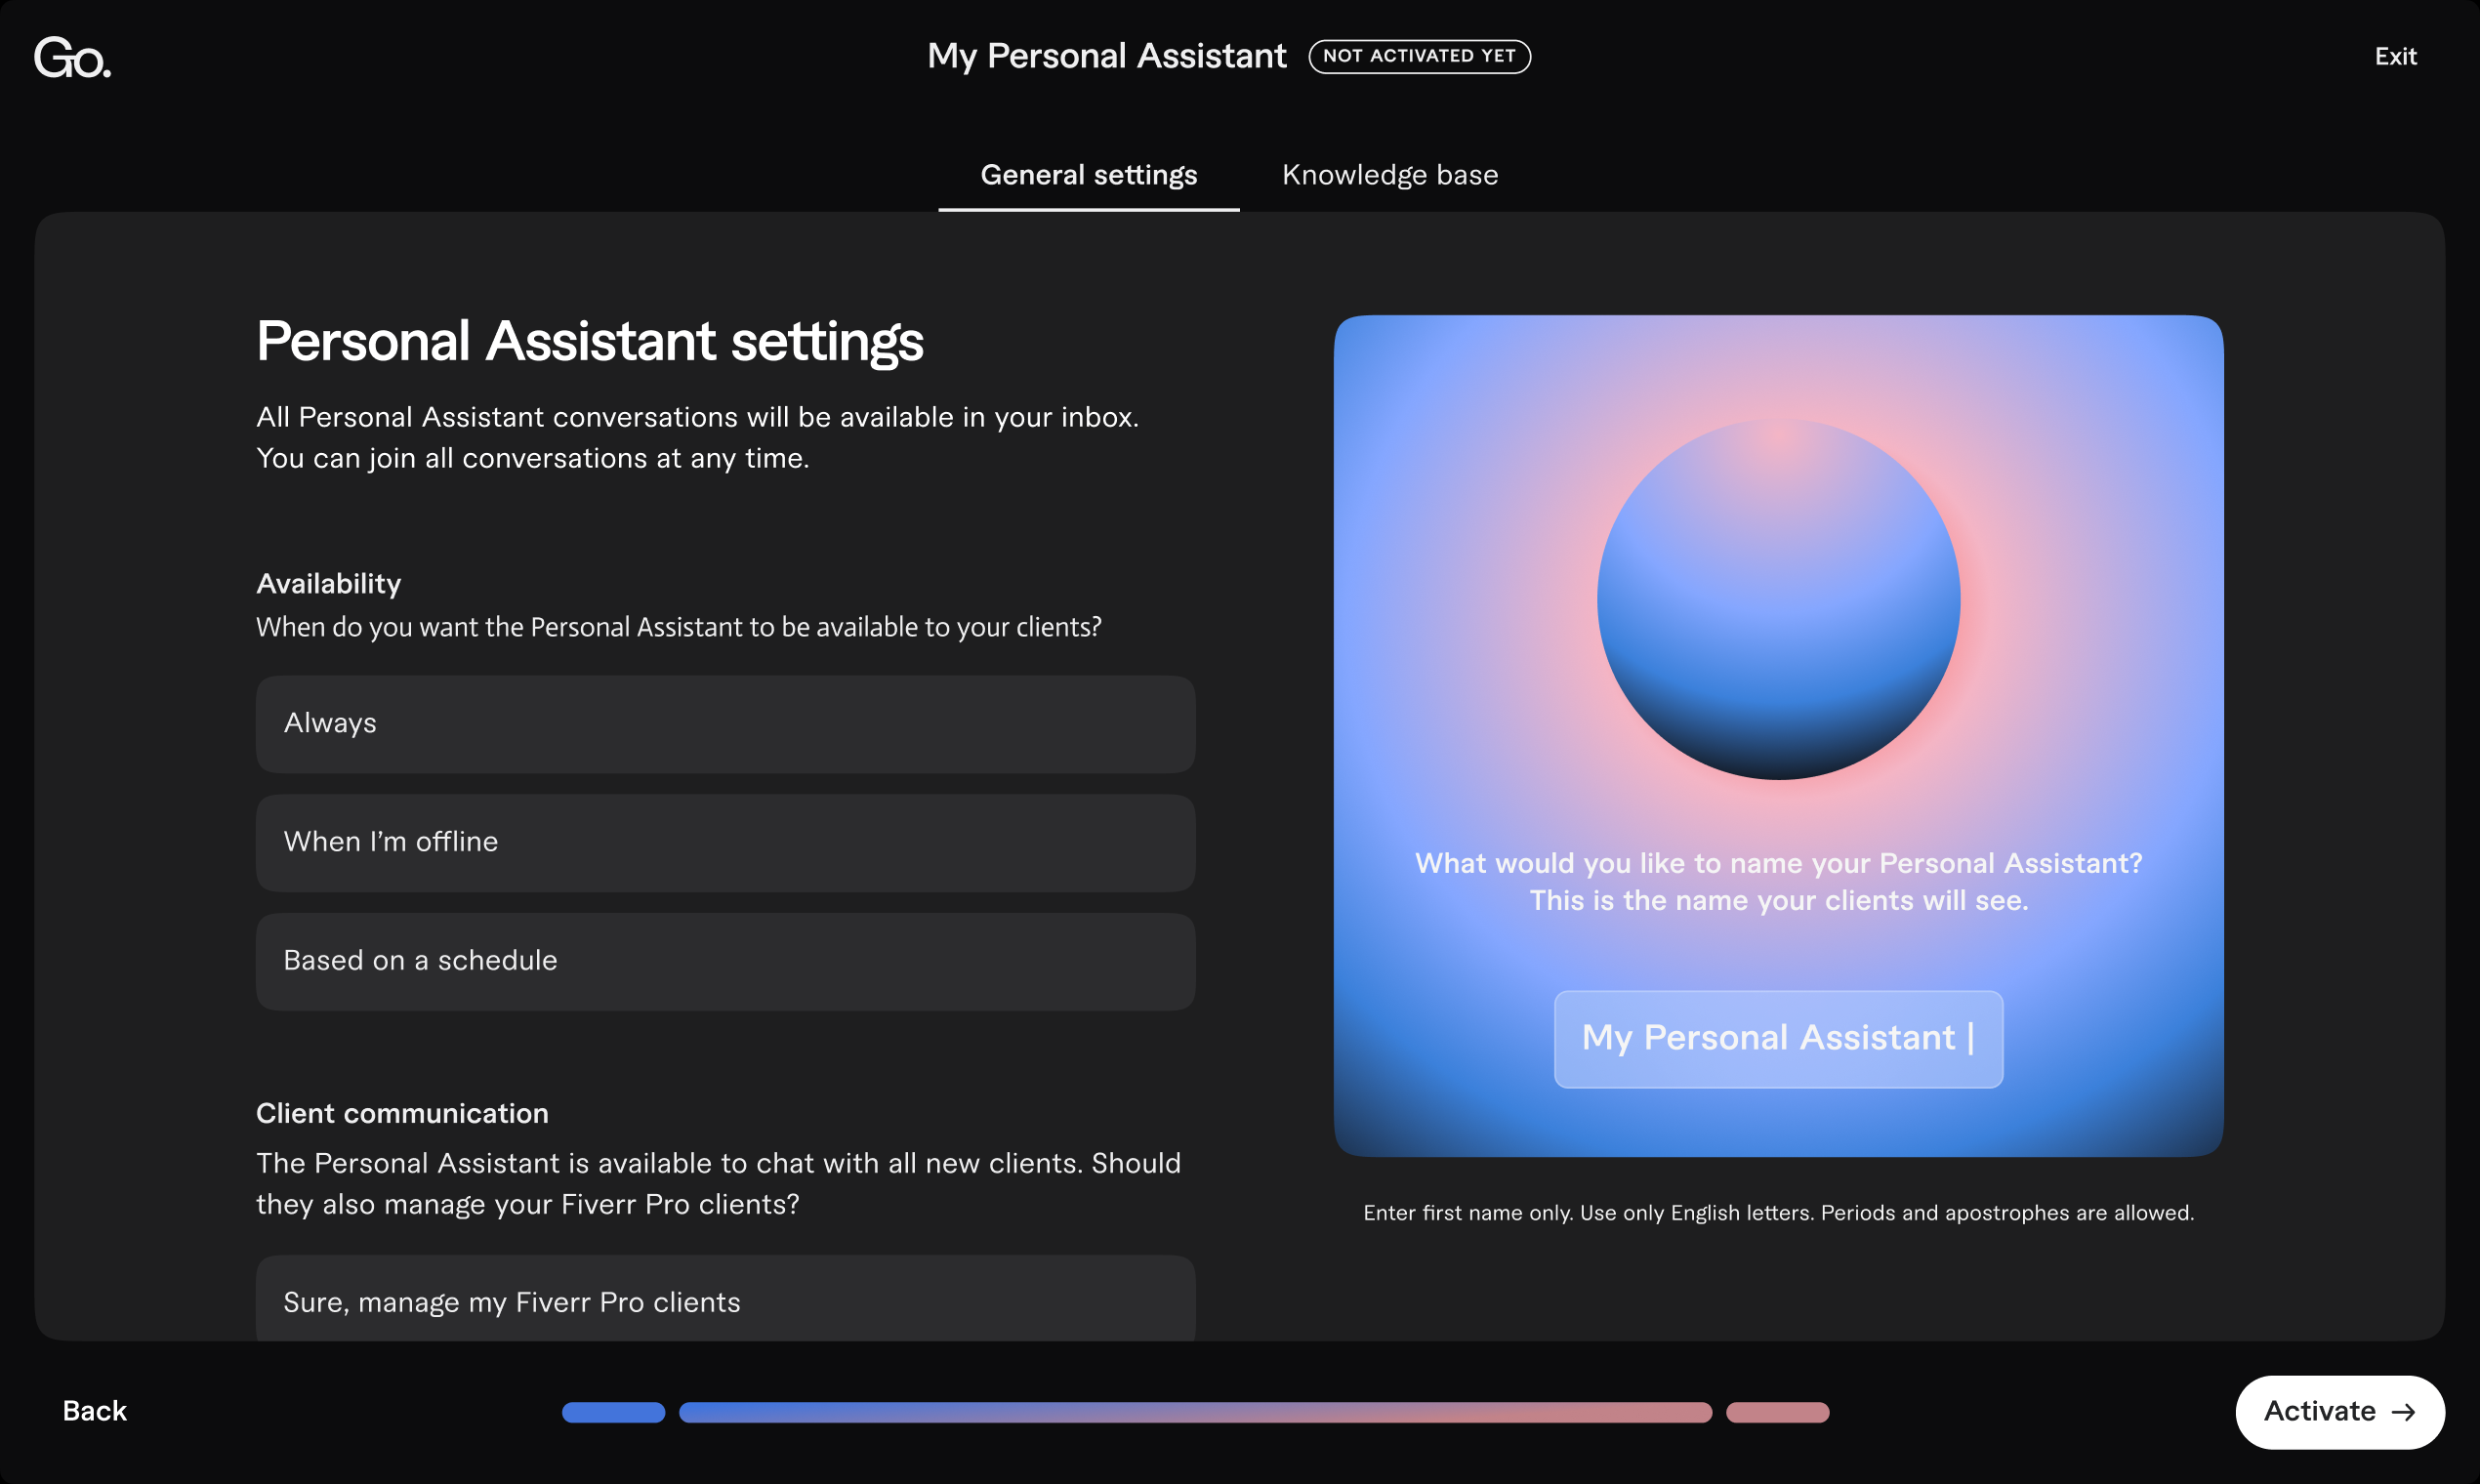Viewport: 2480px width, 1484px height.
Task: Click the last pink progress segment
Action: (1777, 1412)
